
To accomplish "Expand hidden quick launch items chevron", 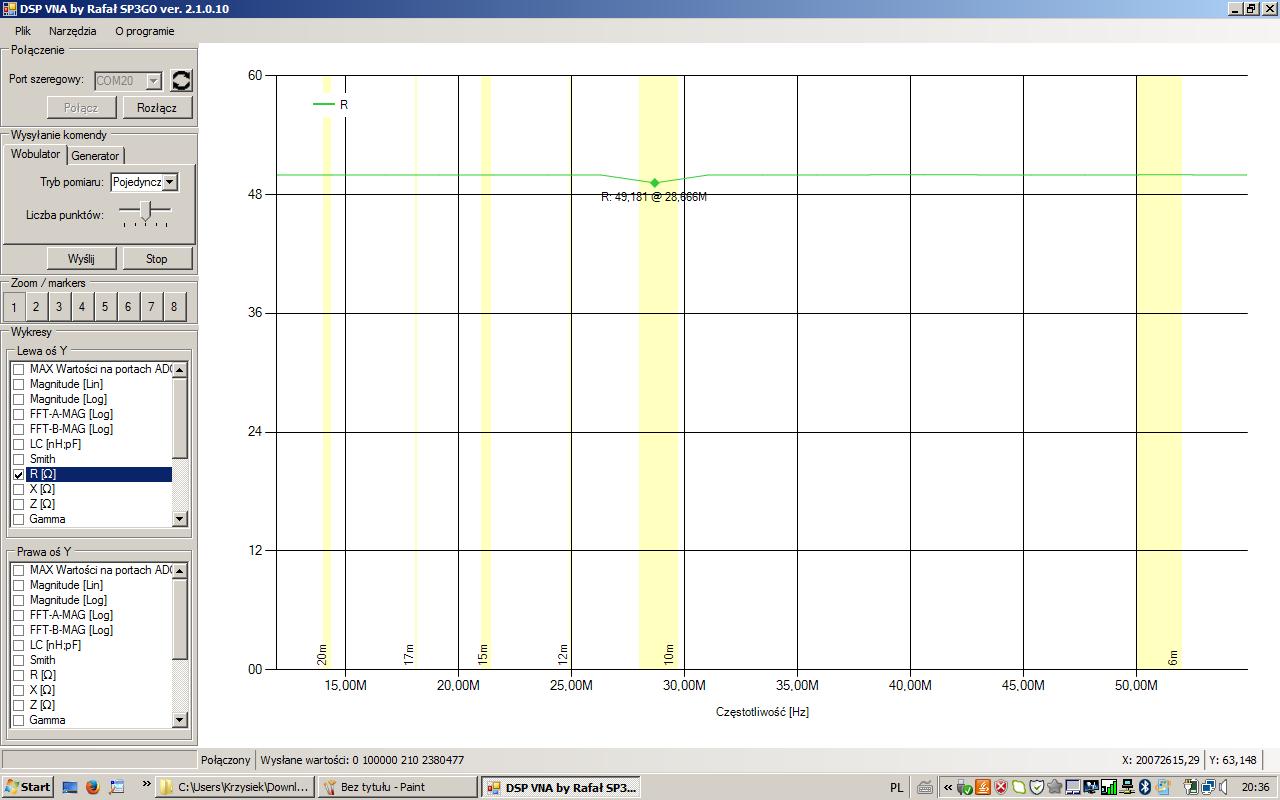I will (146, 784).
